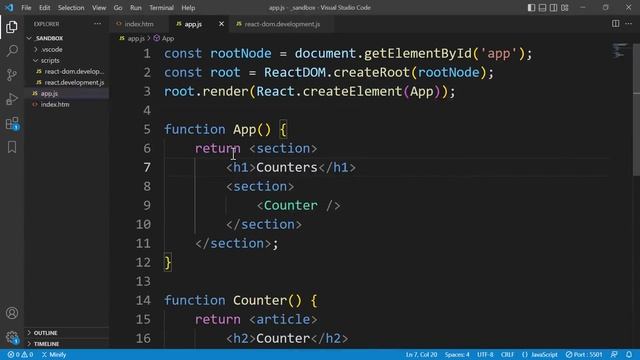Change end of line sequence CRLF
Viewport: 640px width, 360px height.
point(507,355)
